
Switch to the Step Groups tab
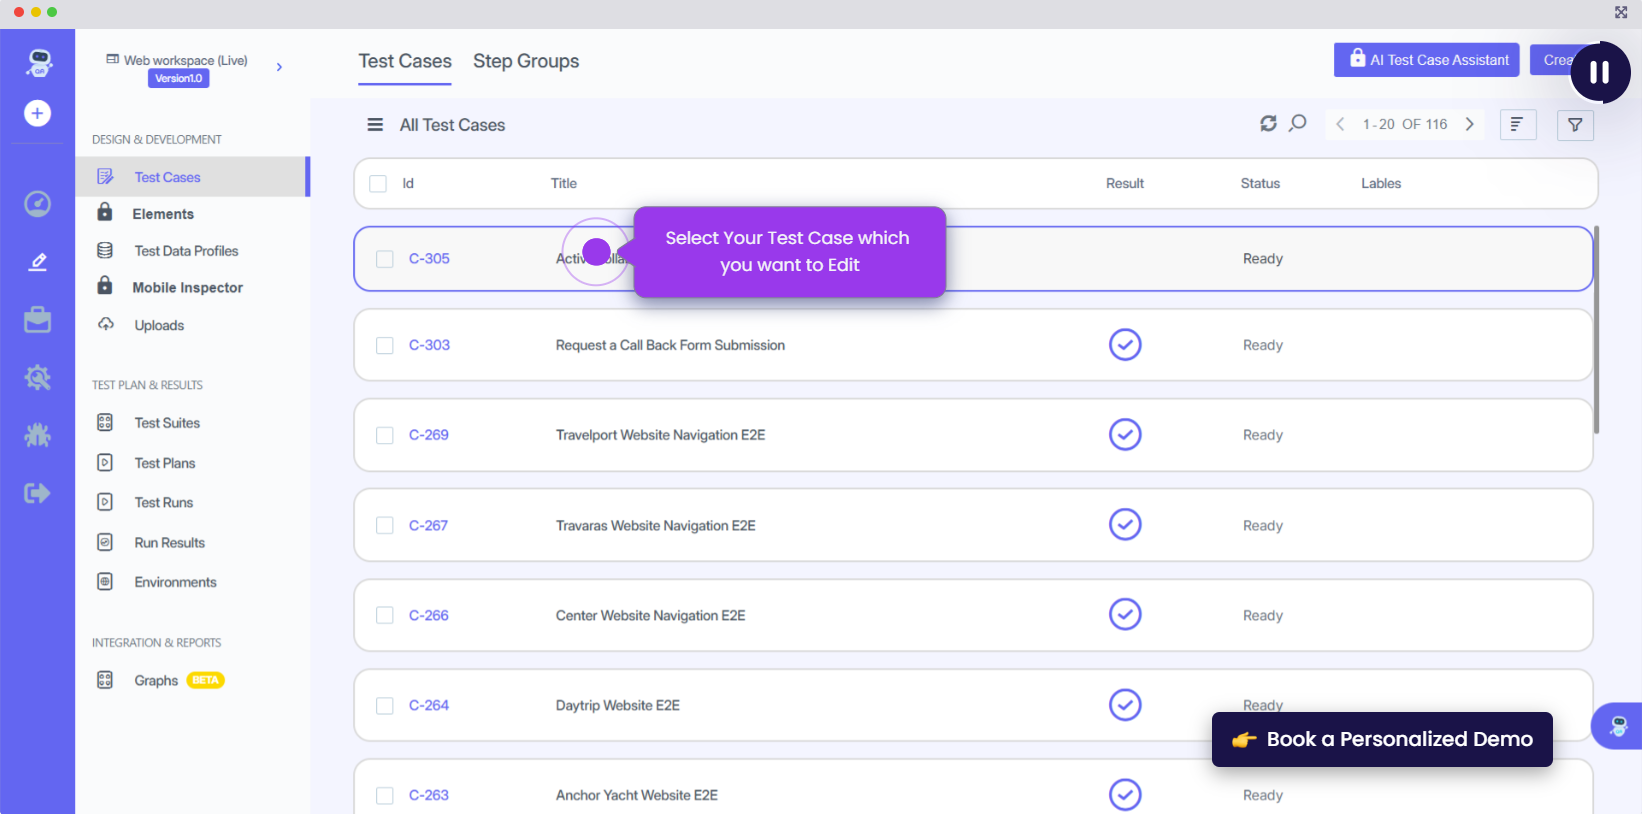coord(526,61)
